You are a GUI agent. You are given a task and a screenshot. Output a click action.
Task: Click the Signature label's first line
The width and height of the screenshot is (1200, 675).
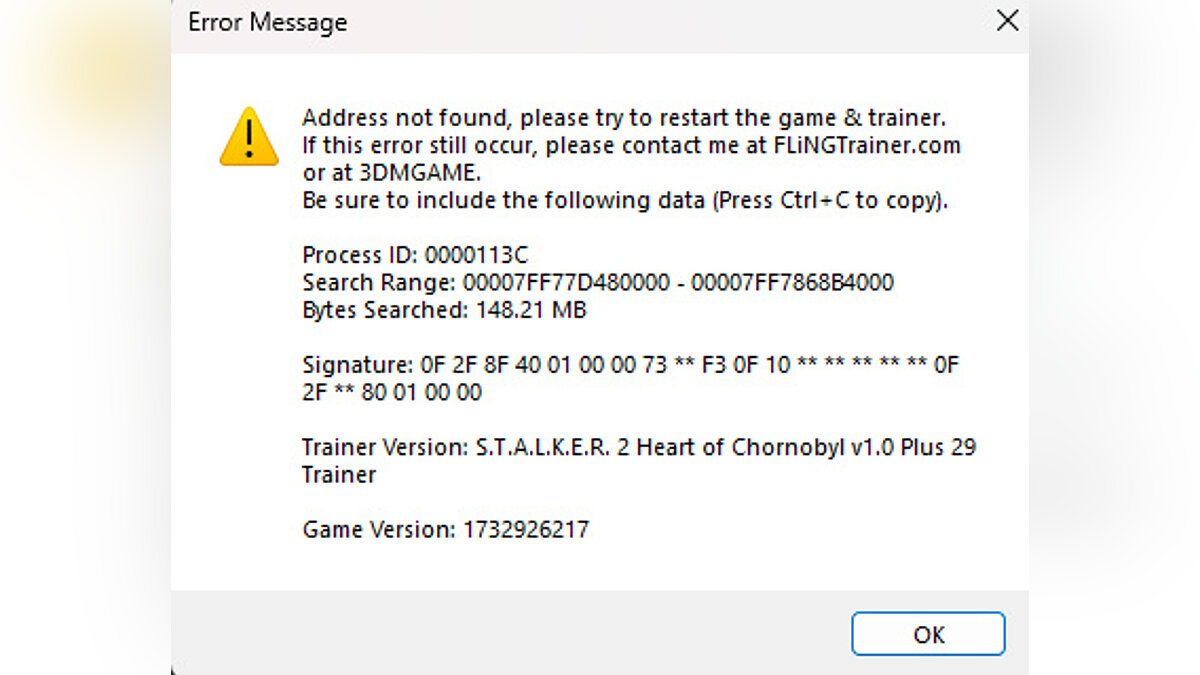coord(630,365)
